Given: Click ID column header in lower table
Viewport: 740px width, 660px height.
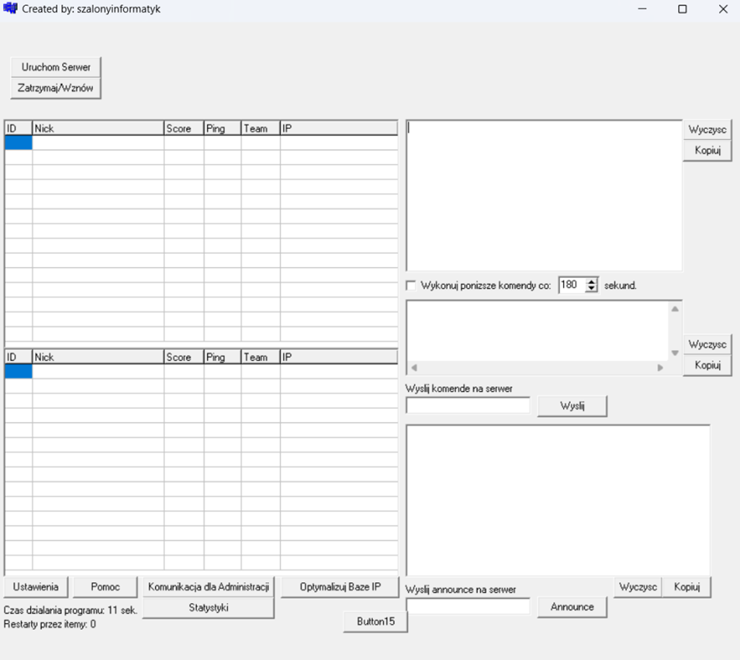Looking at the screenshot, I should (18, 357).
